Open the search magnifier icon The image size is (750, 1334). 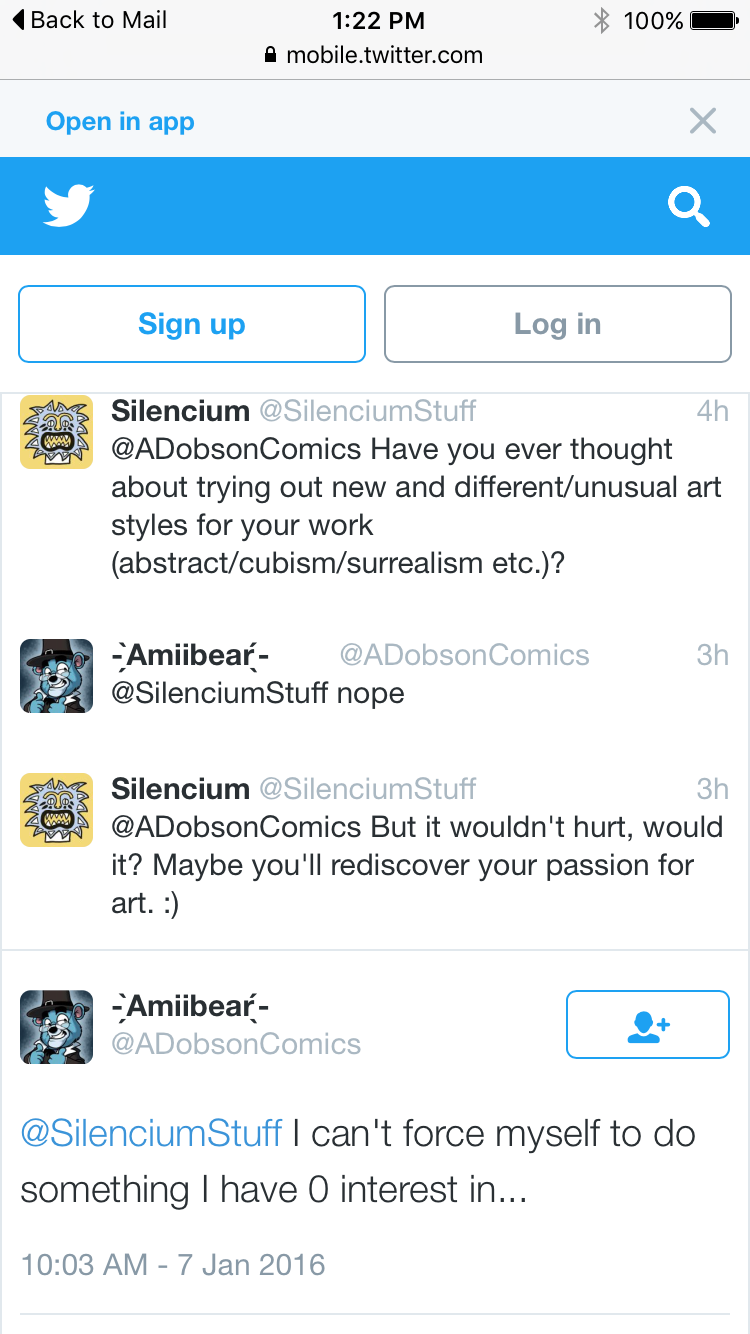point(689,207)
